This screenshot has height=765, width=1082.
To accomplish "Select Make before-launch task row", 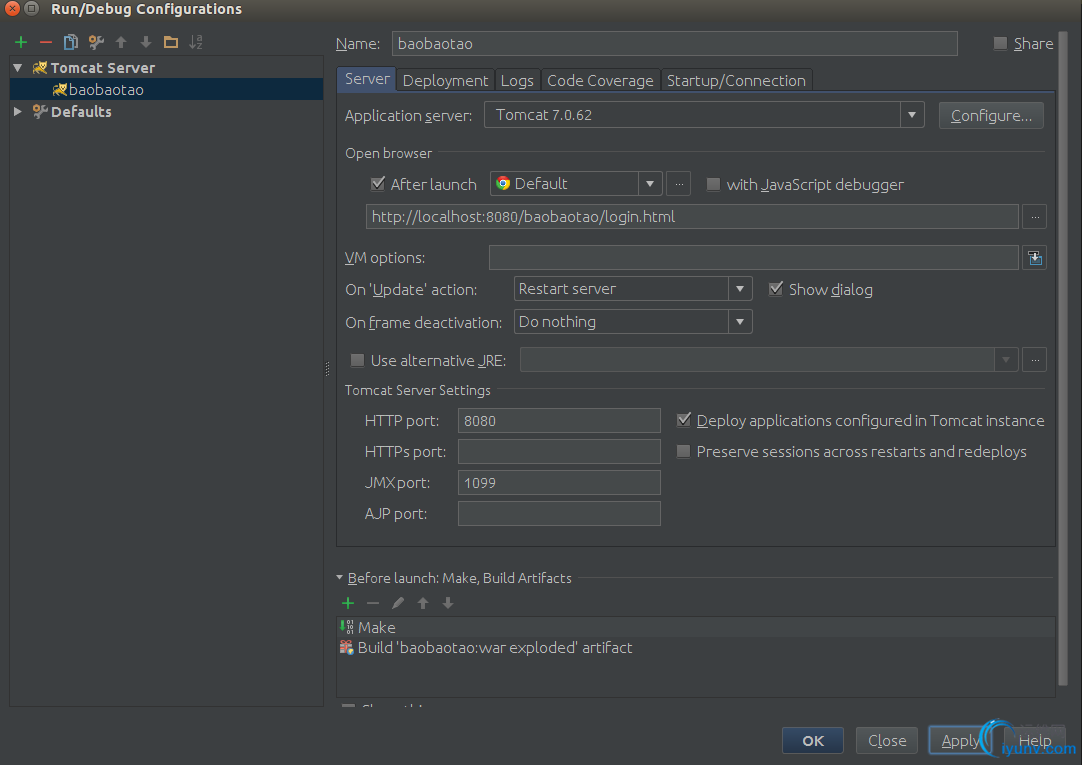I will tap(696, 627).
